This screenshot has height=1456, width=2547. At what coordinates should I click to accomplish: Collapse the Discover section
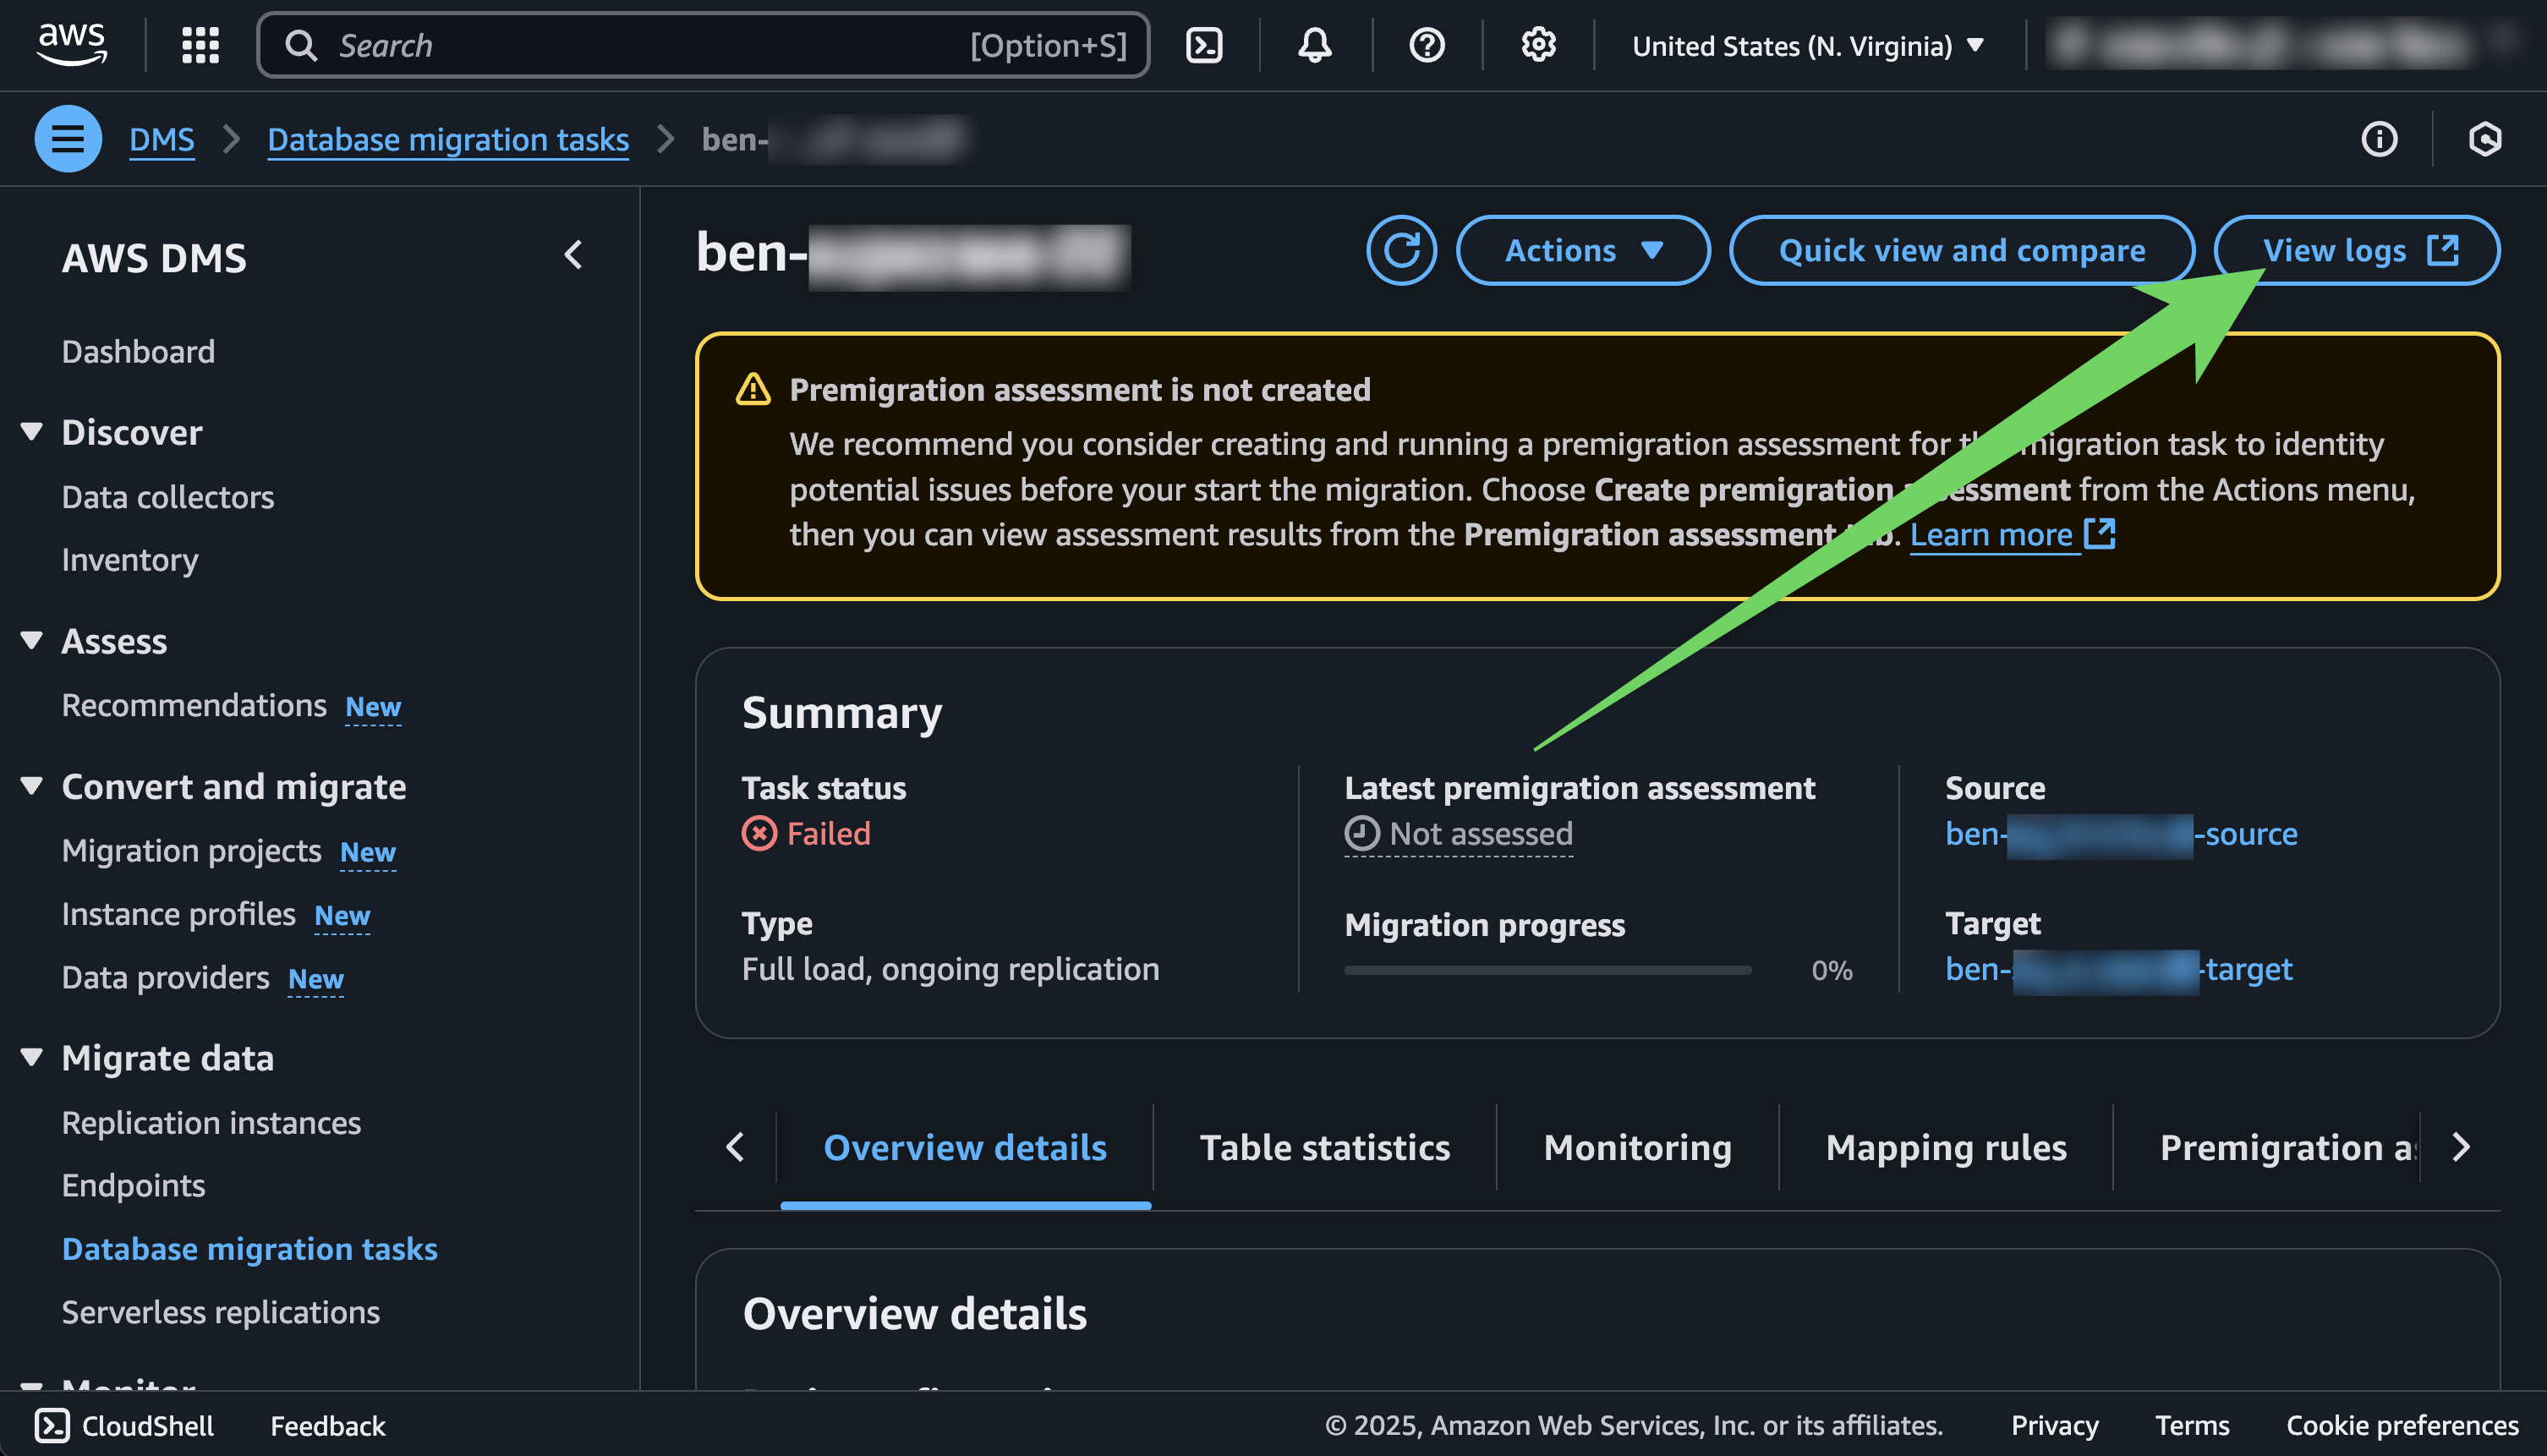32,432
